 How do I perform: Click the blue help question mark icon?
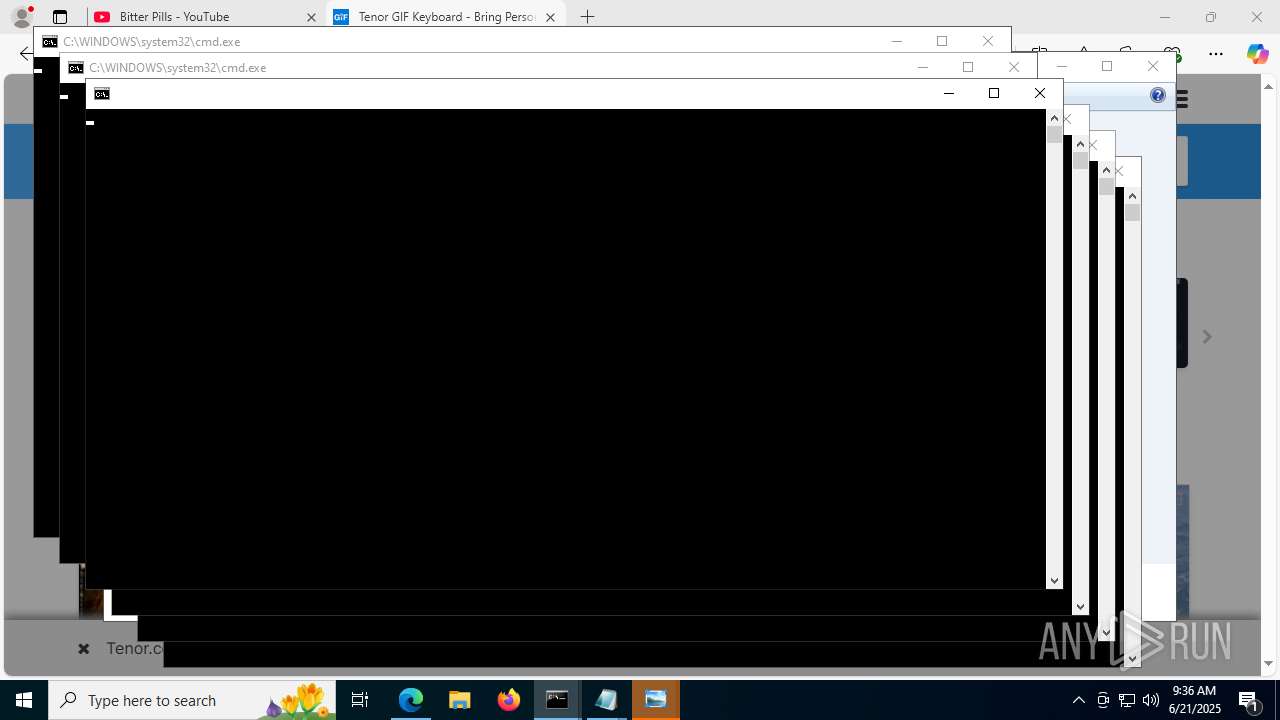(1158, 95)
